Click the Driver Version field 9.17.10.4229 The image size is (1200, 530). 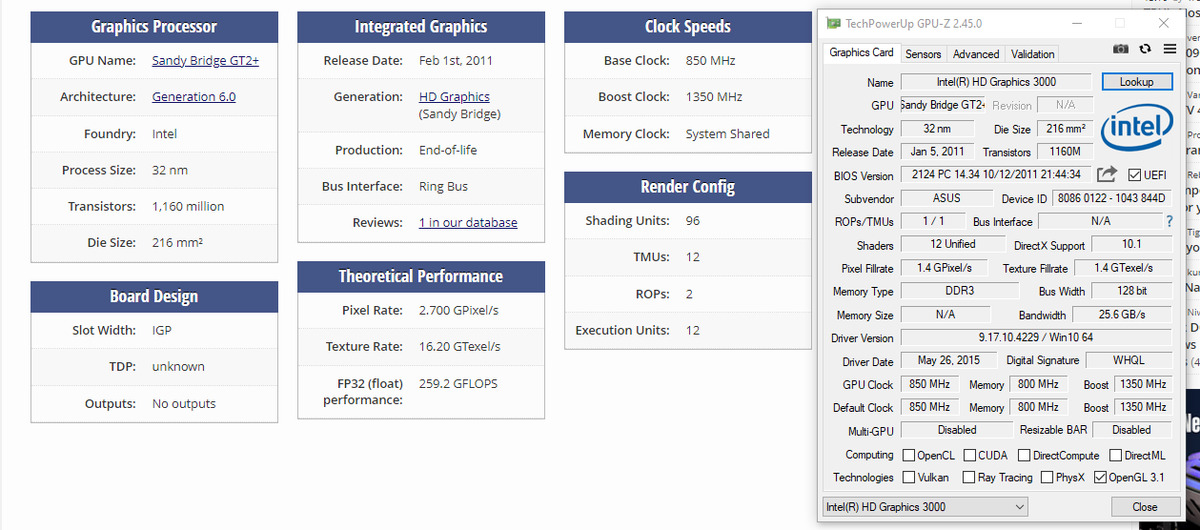pyautogui.click(x=1035, y=338)
